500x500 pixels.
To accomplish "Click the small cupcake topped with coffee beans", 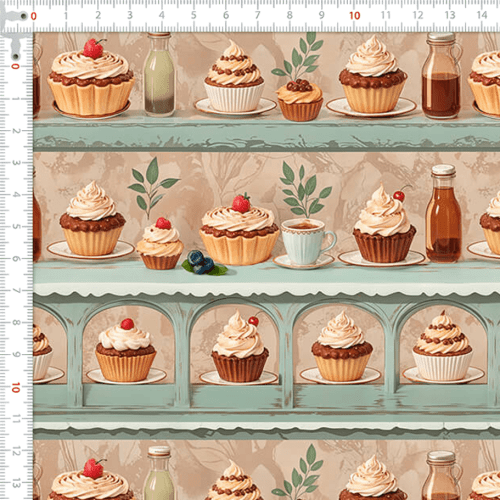I will pyautogui.click(x=300, y=100).
